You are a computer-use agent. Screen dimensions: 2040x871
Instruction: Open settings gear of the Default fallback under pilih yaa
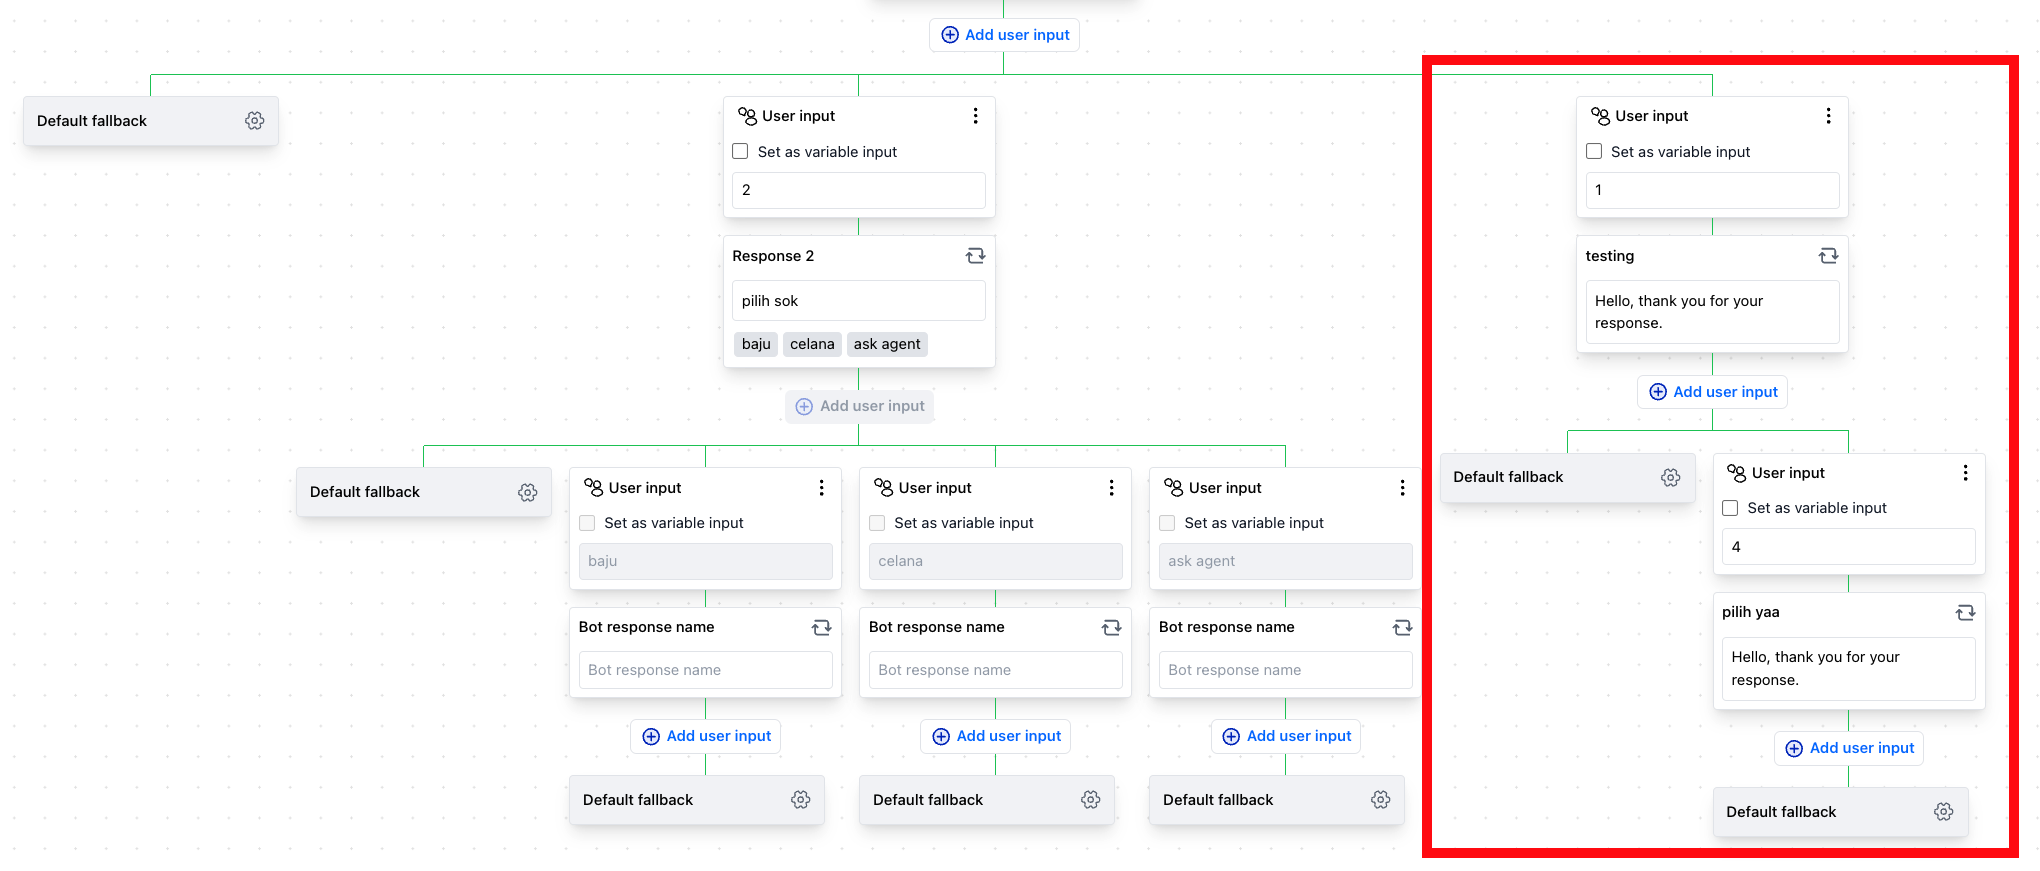pyautogui.click(x=1944, y=812)
